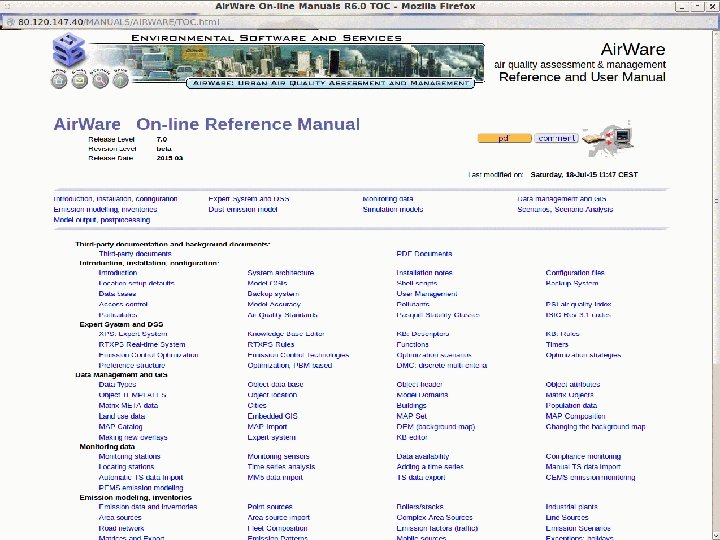Open Air Quality Standards link
The image size is (720, 540).
click(x=283, y=315)
